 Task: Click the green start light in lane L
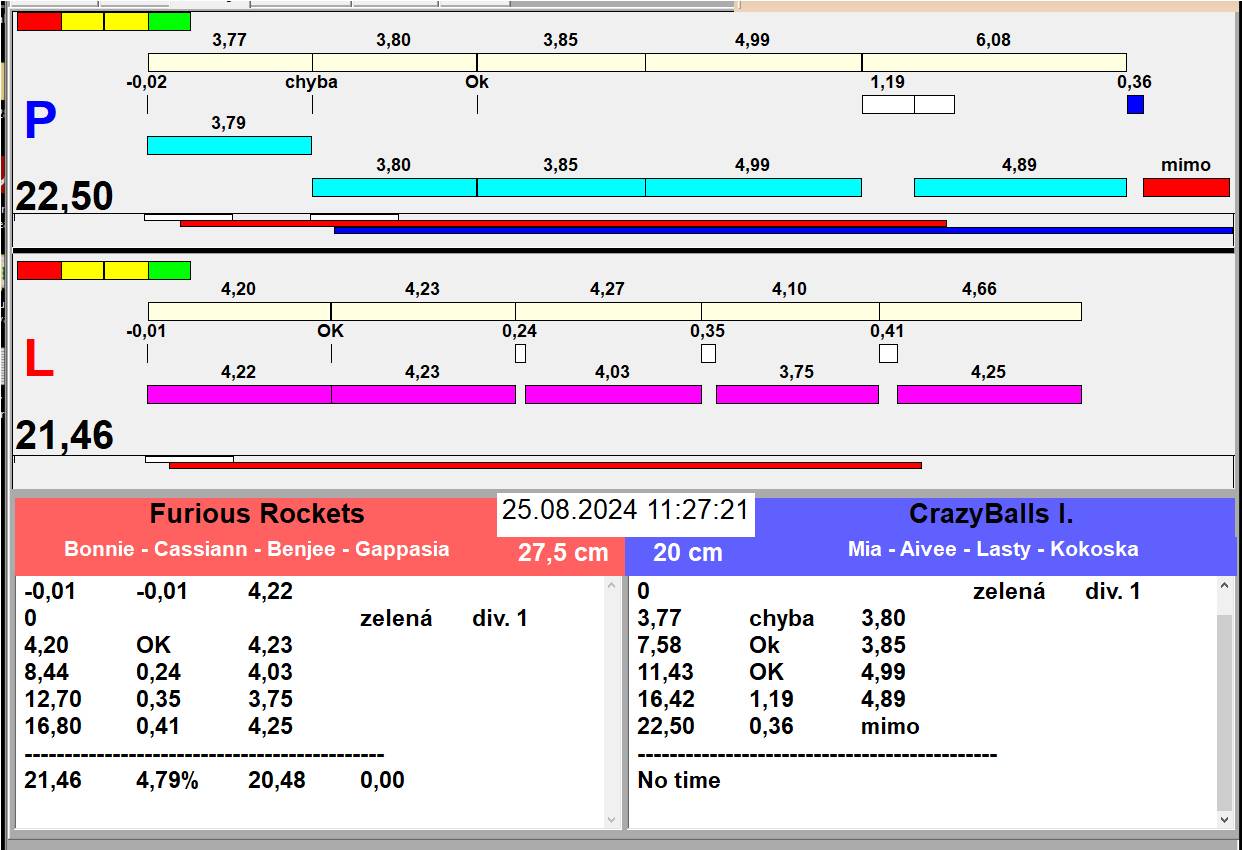click(x=169, y=270)
